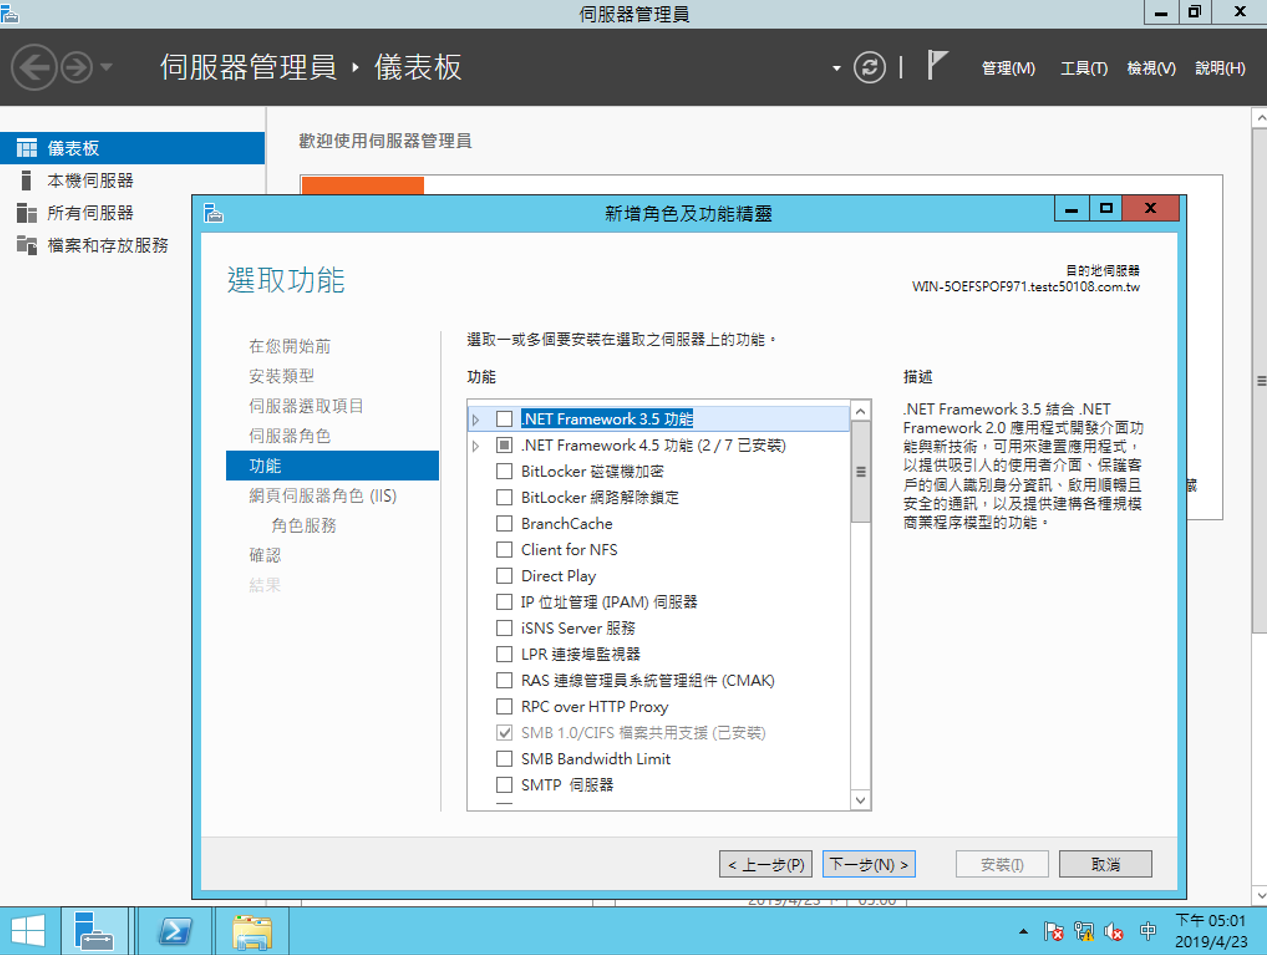Check the IP 位址管理 (IPAM) 伺服器 checkbox
Image resolution: width=1267 pixels, height=955 pixels.
[505, 602]
